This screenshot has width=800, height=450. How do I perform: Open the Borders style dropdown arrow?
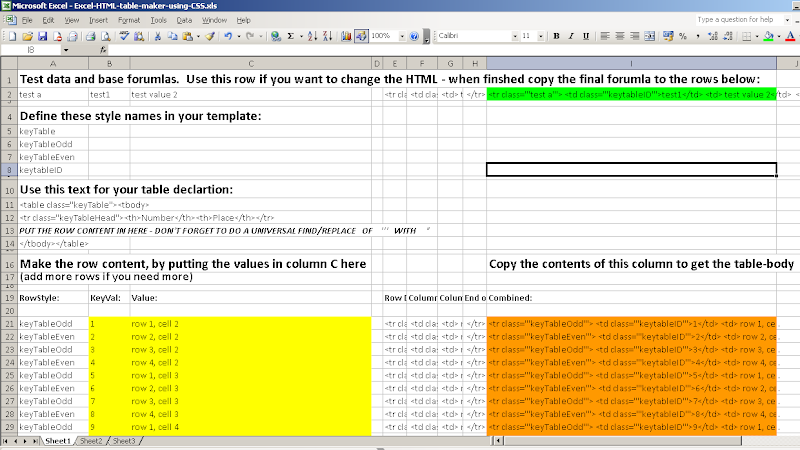(x=757, y=36)
